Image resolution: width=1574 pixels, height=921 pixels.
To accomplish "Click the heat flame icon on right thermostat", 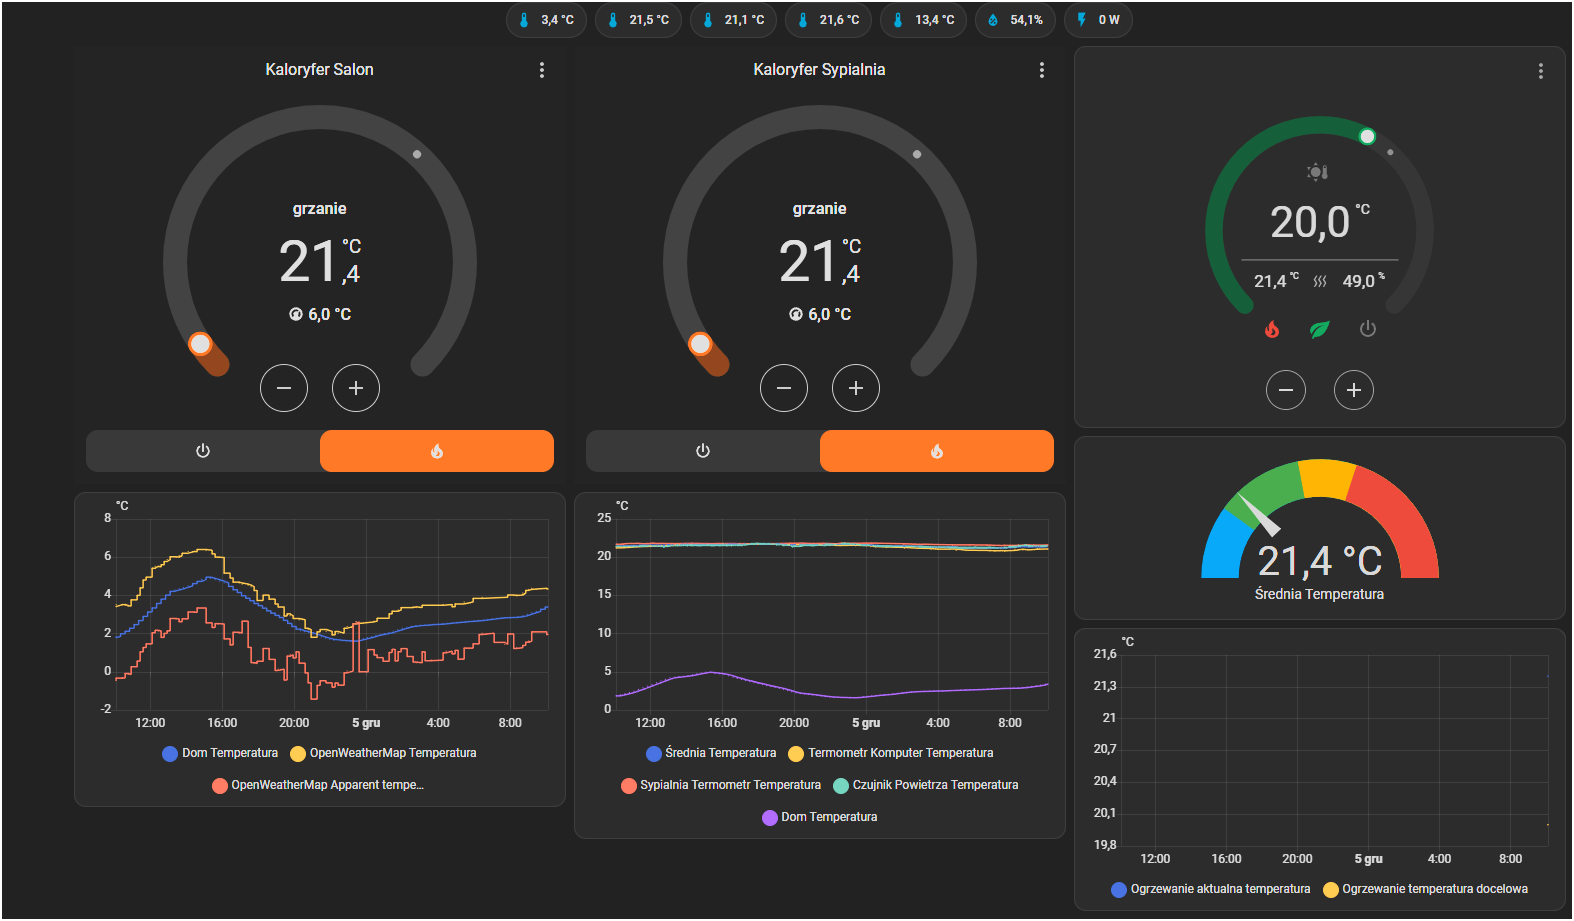I will tap(1272, 329).
